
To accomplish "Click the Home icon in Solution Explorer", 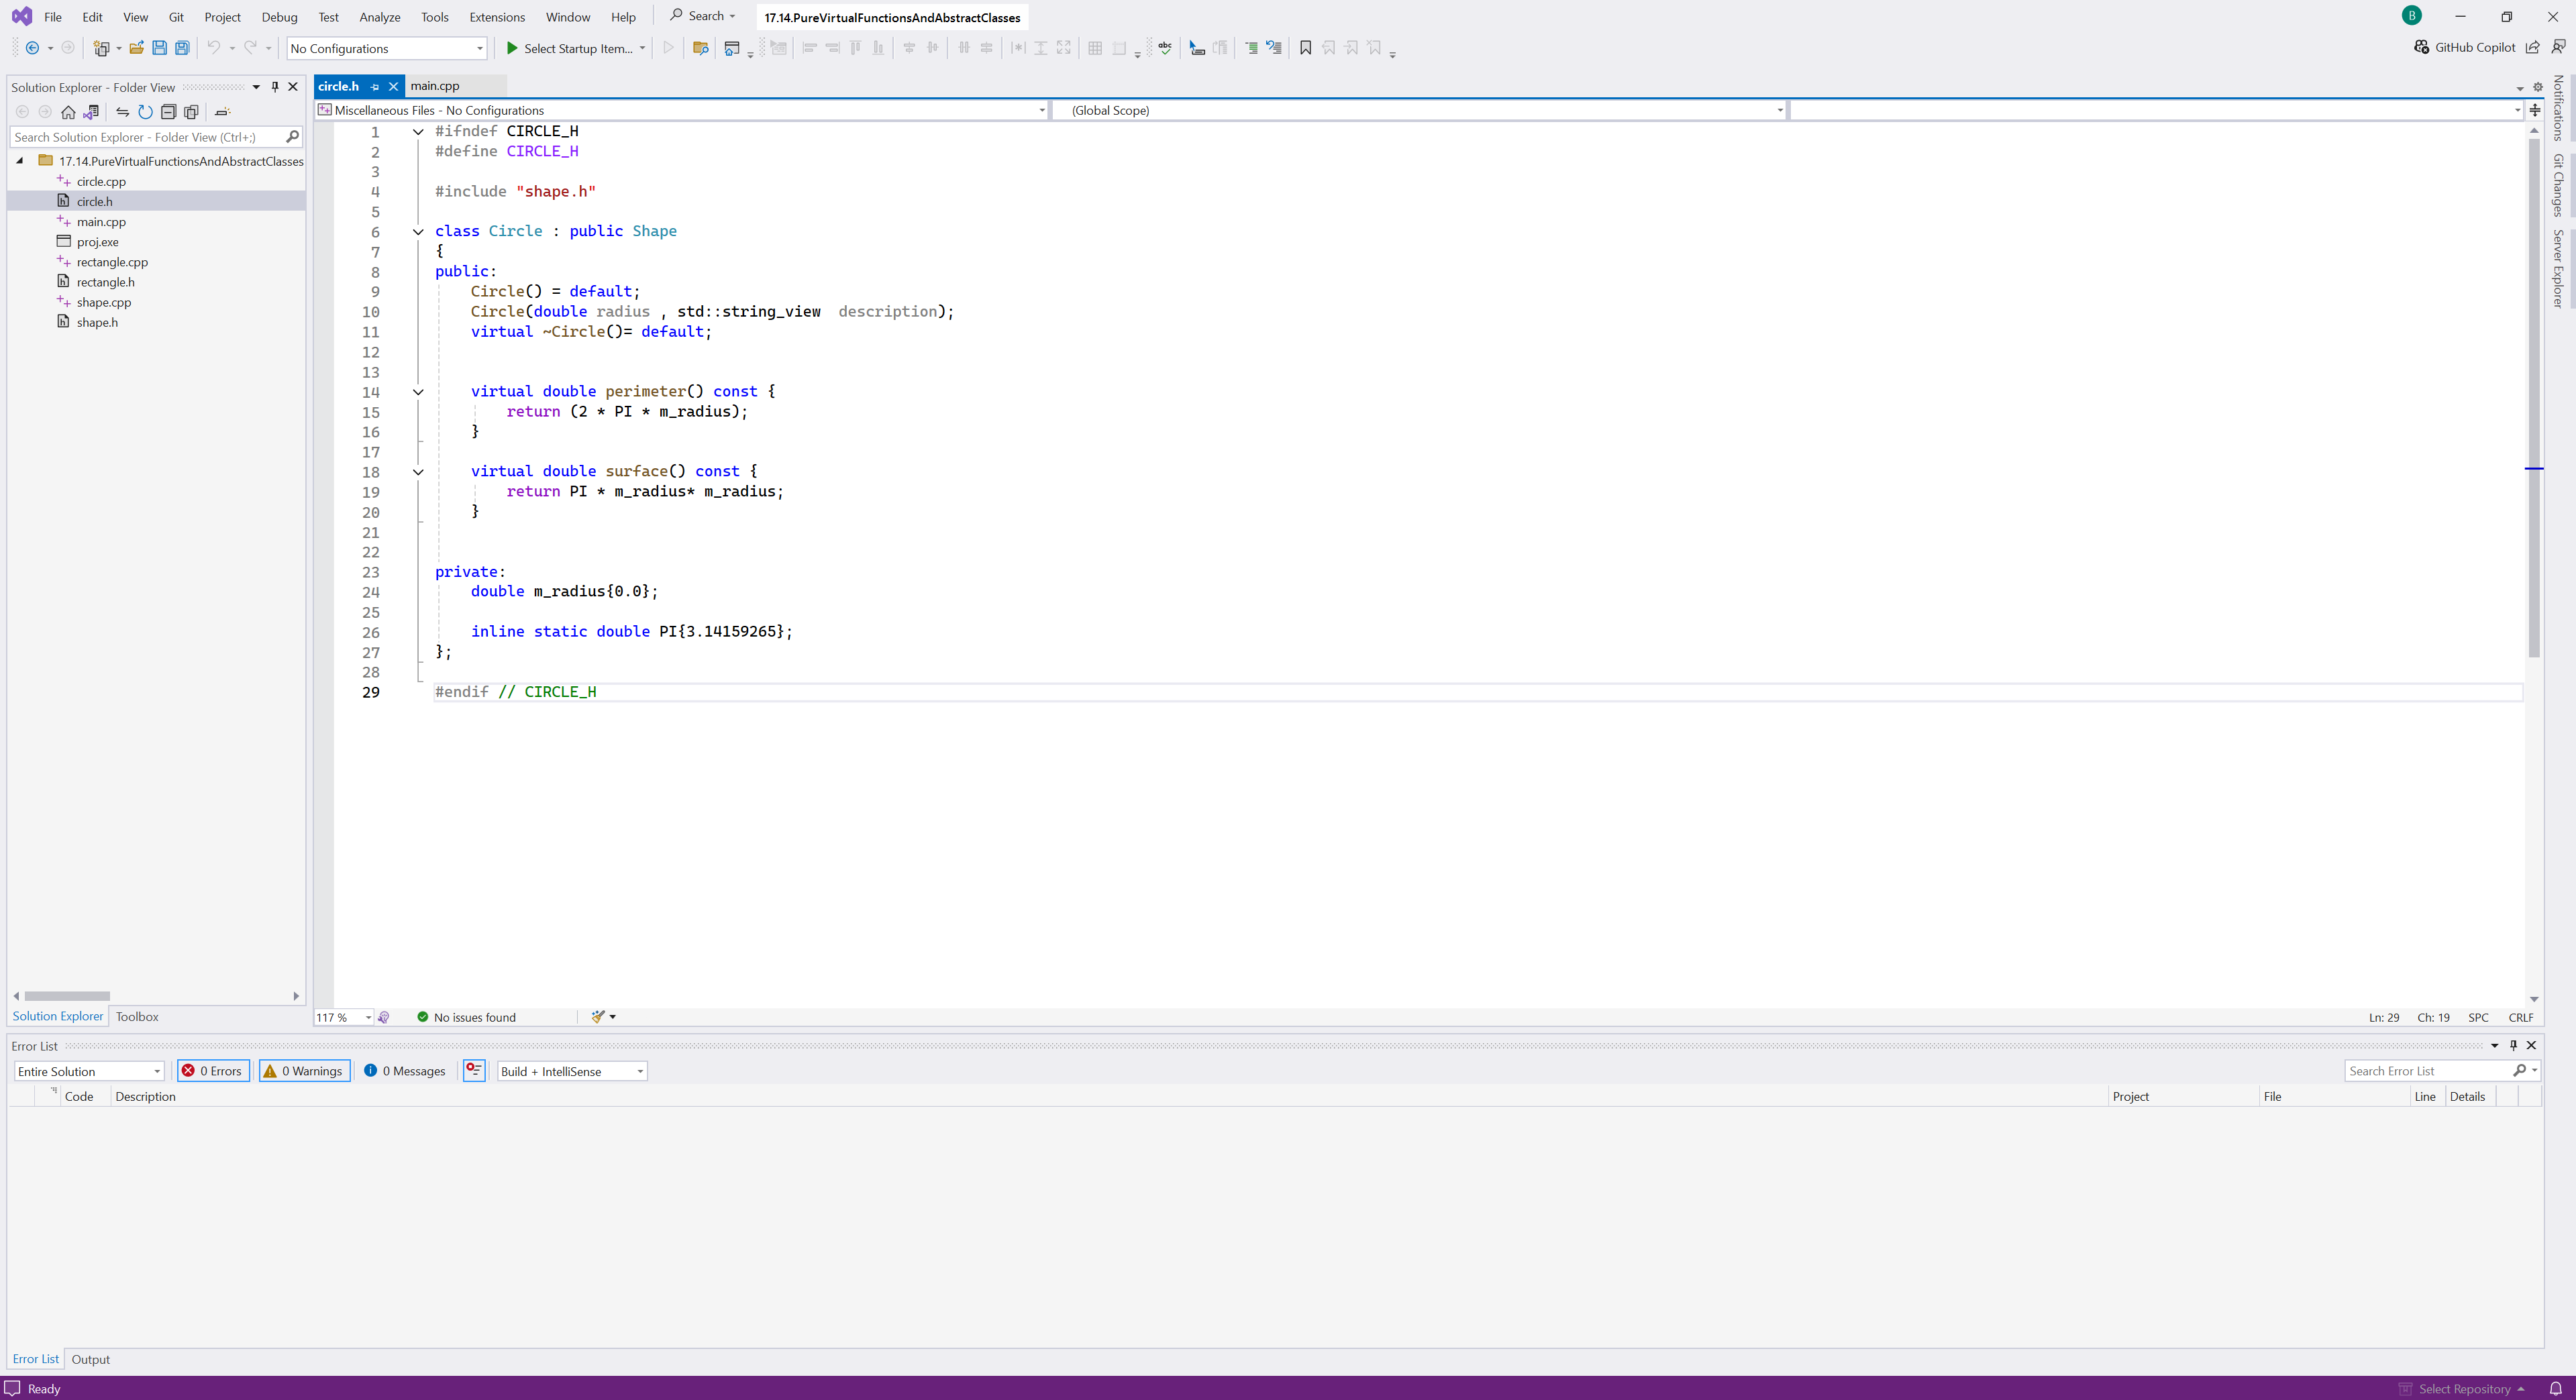I will 68,112.
